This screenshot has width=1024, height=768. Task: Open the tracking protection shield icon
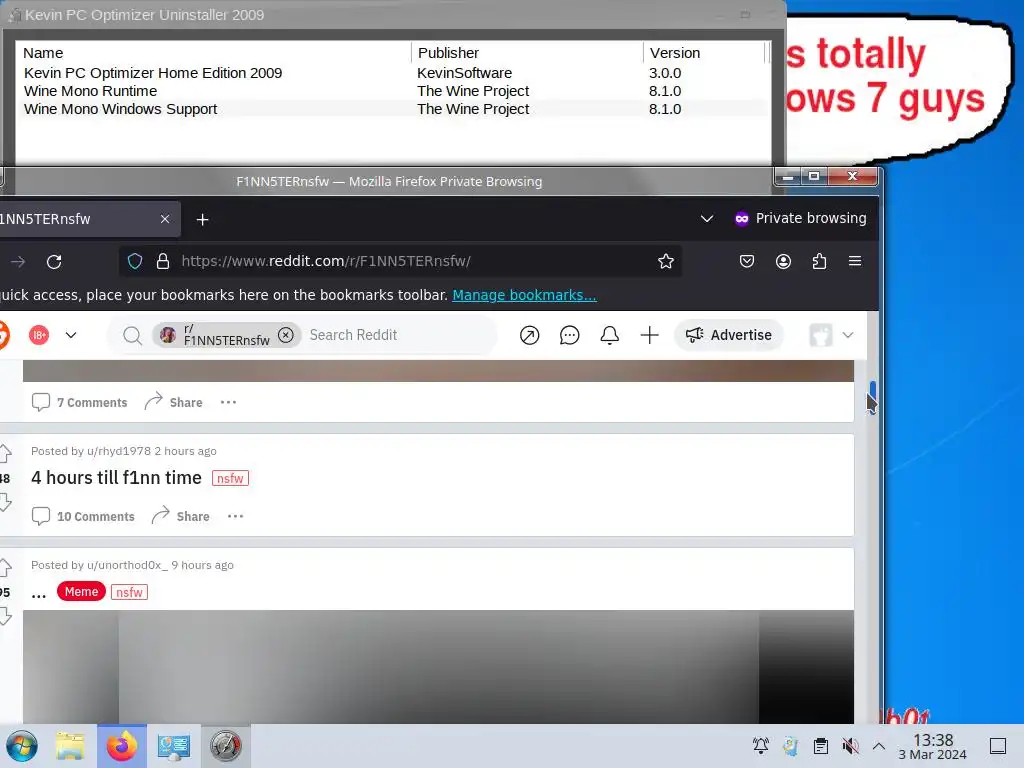pos(135,262)
